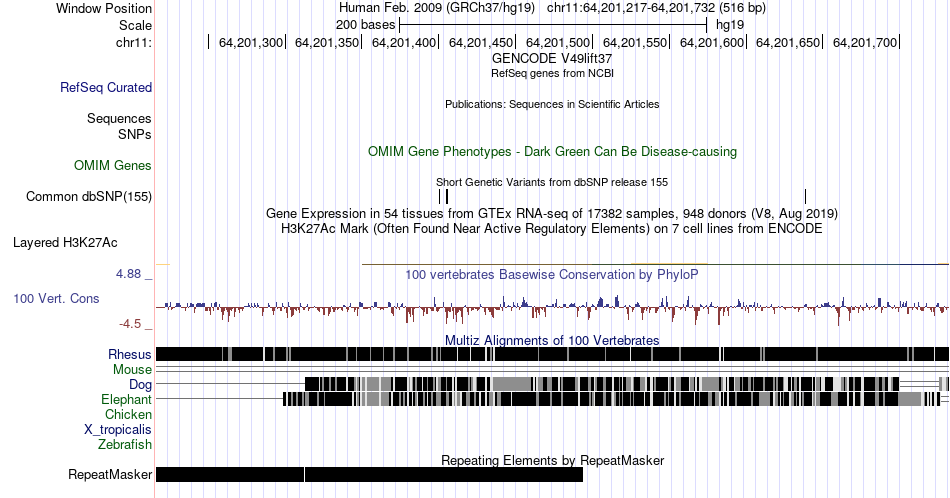The width and height of the screenshot is (950, 498).
Task: Click Short Genetic Variants from dbSNP title
Action: pyautogui.click(x=552, y=182)
